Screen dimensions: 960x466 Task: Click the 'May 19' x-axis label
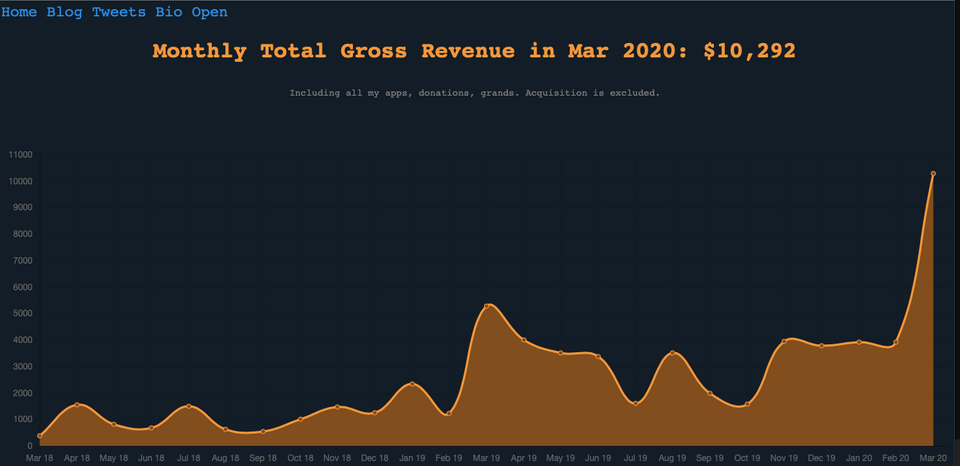point(561,457)
